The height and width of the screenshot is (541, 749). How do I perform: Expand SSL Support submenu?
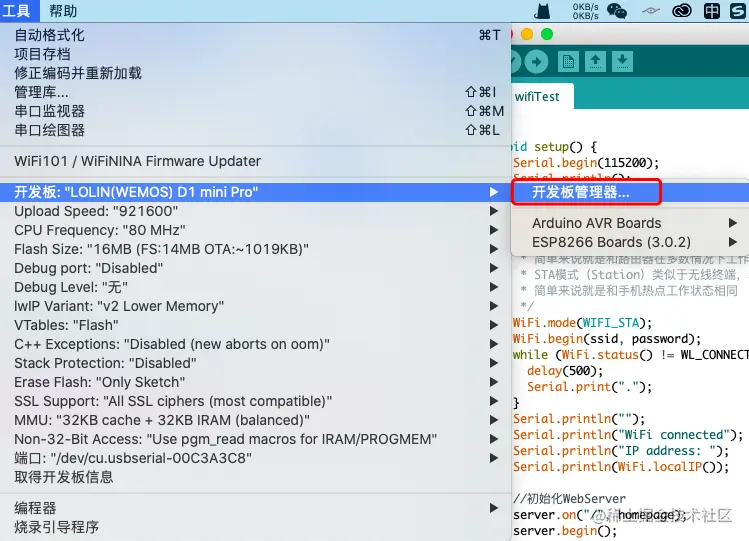(x=256, y=401)
